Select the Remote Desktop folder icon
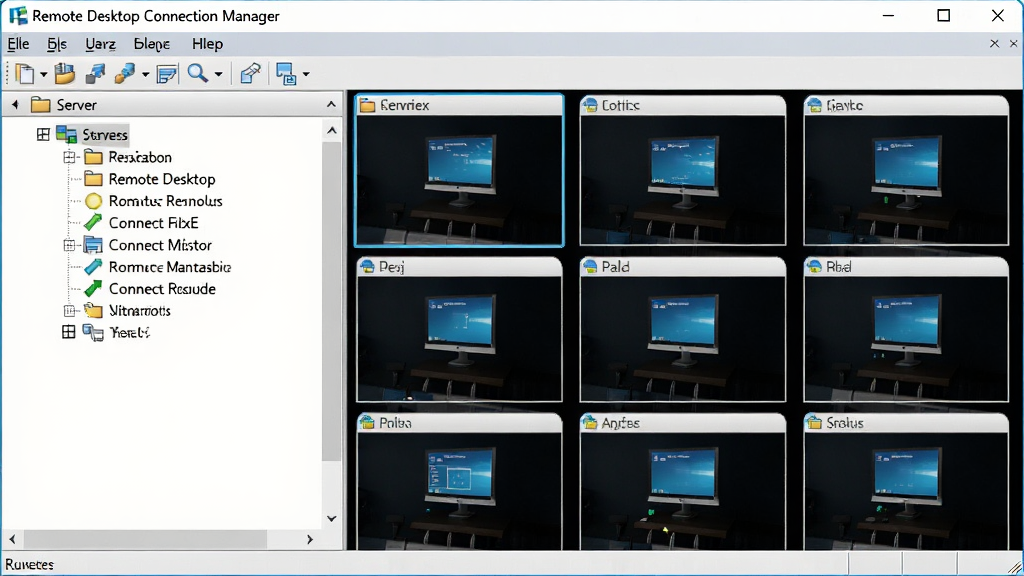This screenshot has height=576, width=1024. click(x=93, y=179)
